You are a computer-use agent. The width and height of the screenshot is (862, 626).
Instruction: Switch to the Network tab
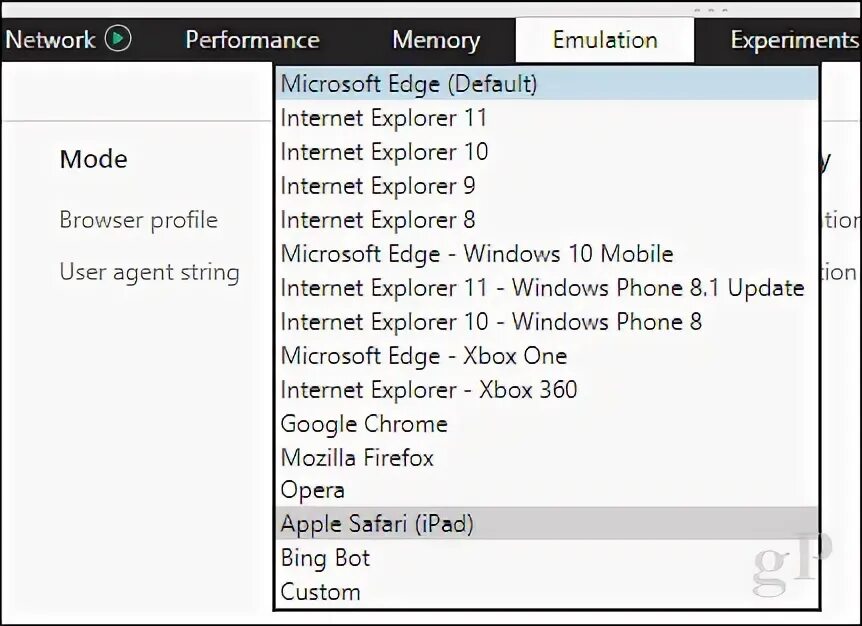pyautogui.click(x=50, y=40)
